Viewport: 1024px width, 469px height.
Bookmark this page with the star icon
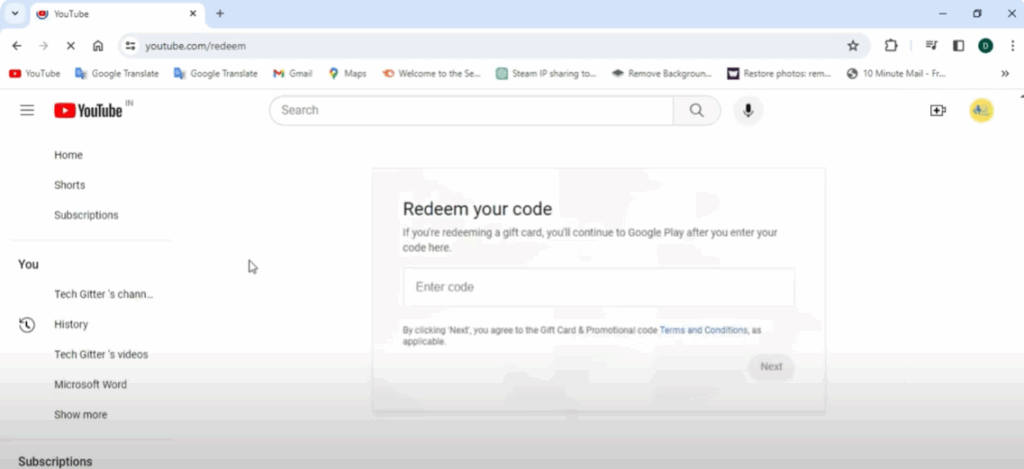point(853,46)
